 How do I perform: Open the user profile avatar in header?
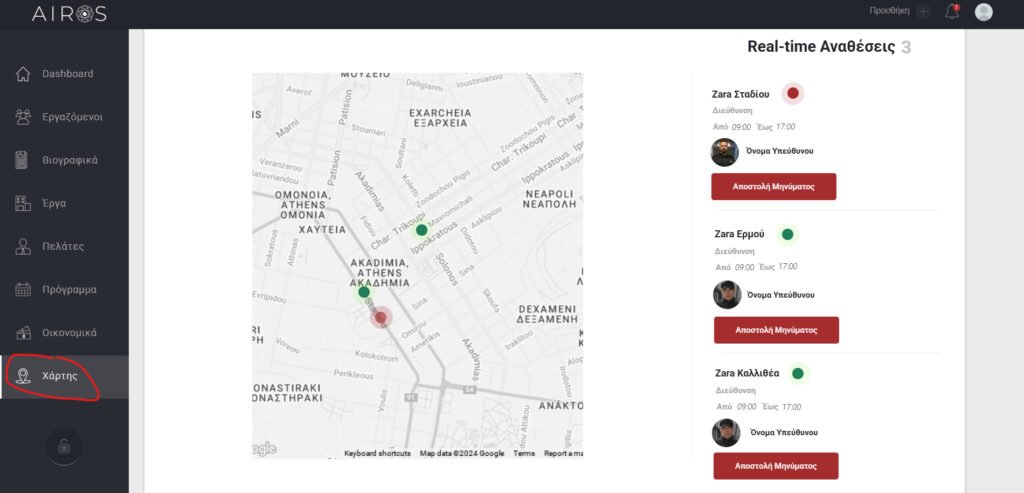(x=984, y=12)
